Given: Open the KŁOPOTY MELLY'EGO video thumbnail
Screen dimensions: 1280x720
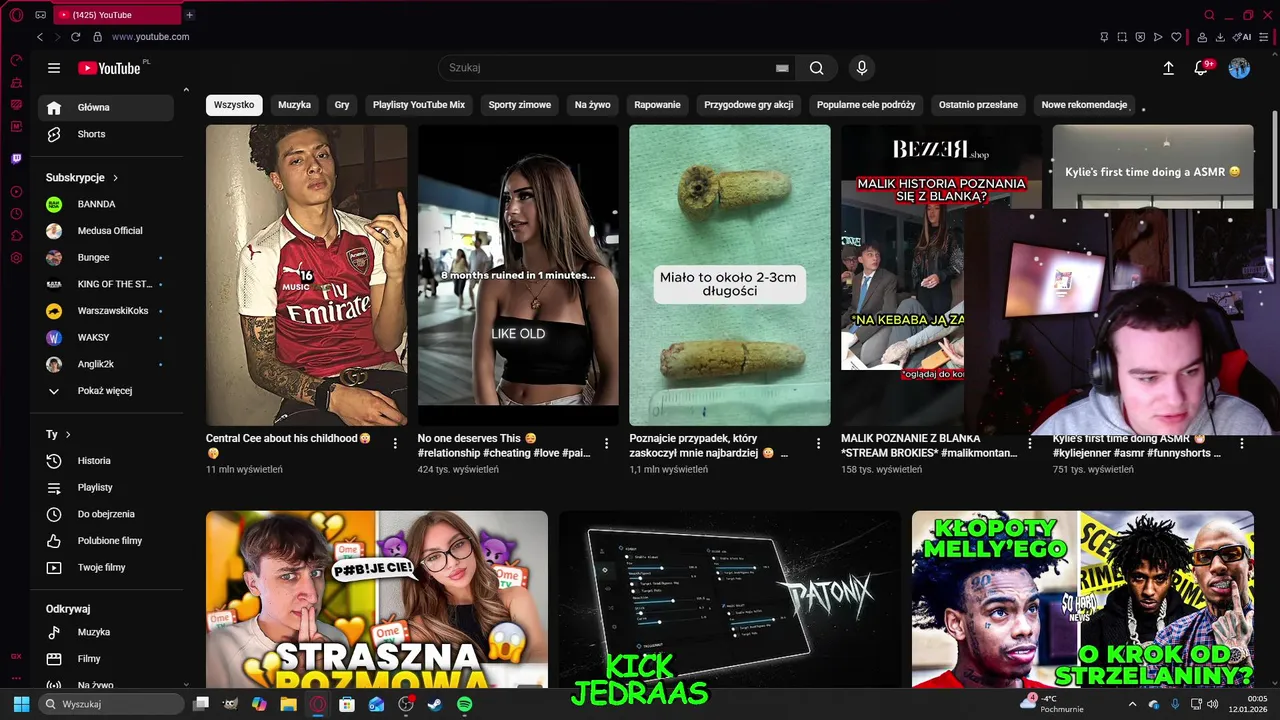Looking at the screenshot, I should (1083, 599).
